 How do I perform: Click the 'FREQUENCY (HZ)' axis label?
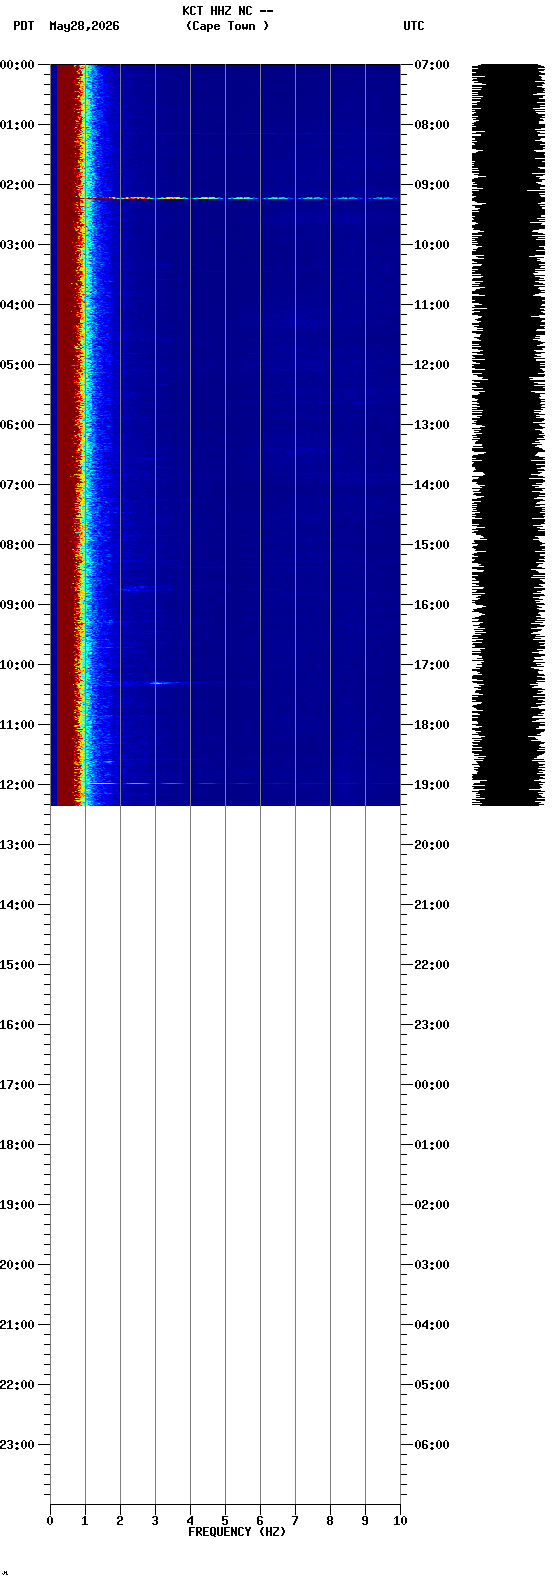point(237,1532)
